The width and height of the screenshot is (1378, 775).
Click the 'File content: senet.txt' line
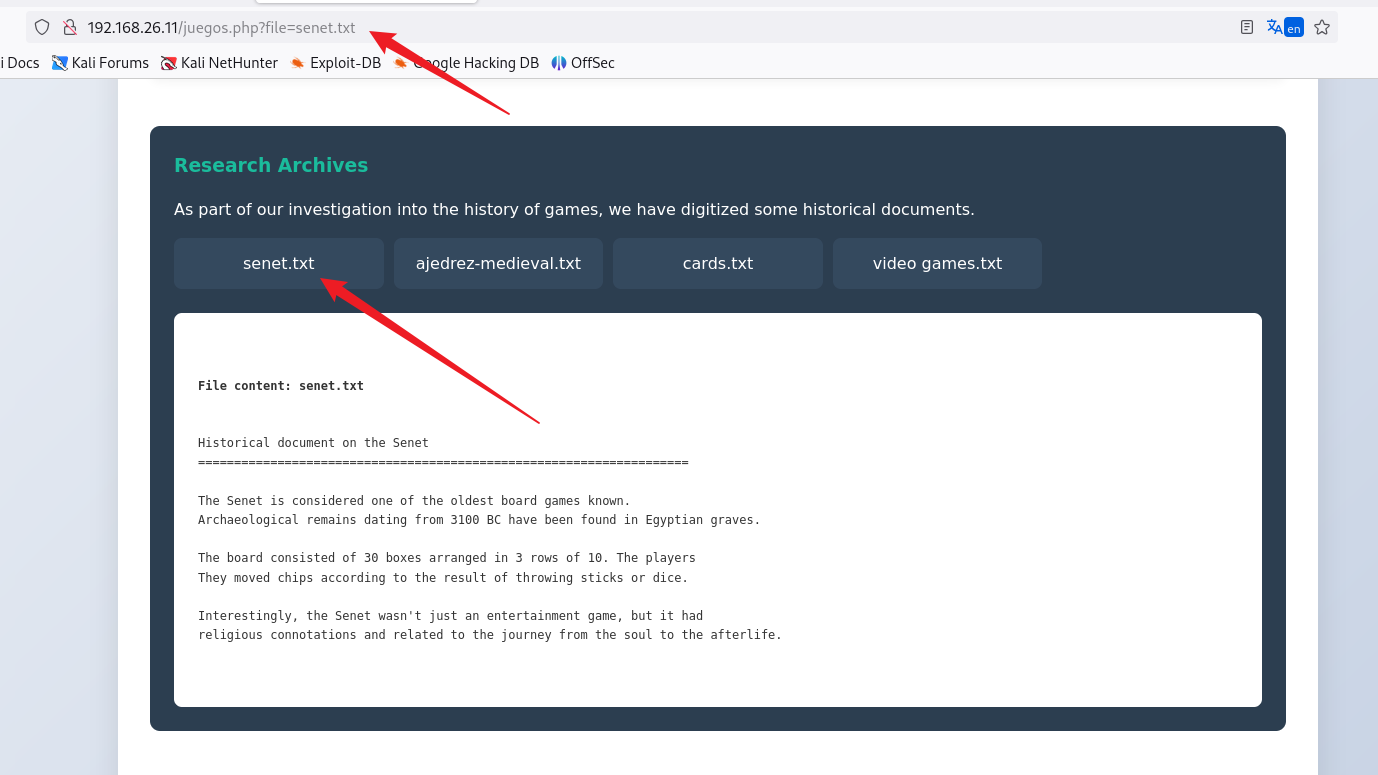pyautogui.click(x=281, y=386)
